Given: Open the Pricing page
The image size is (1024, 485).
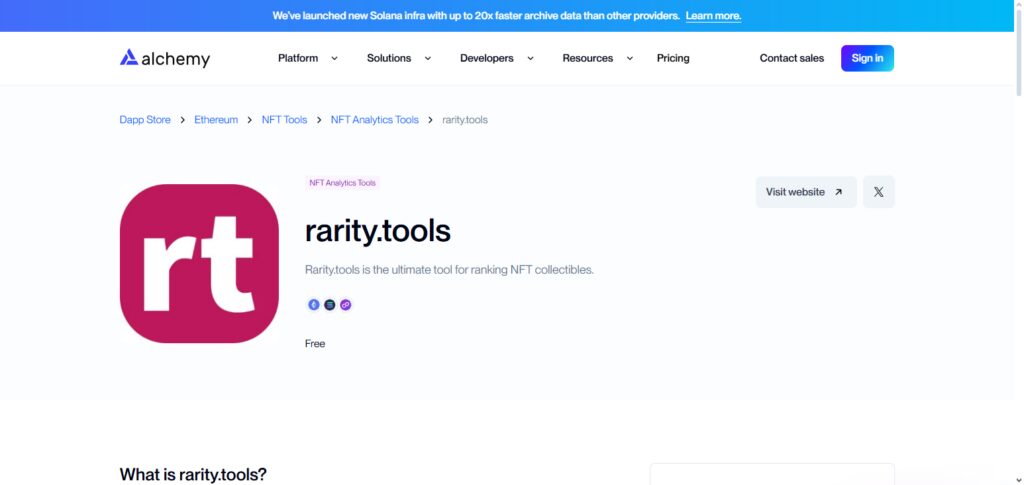Looking at the screenshot, I should (673, 58).
